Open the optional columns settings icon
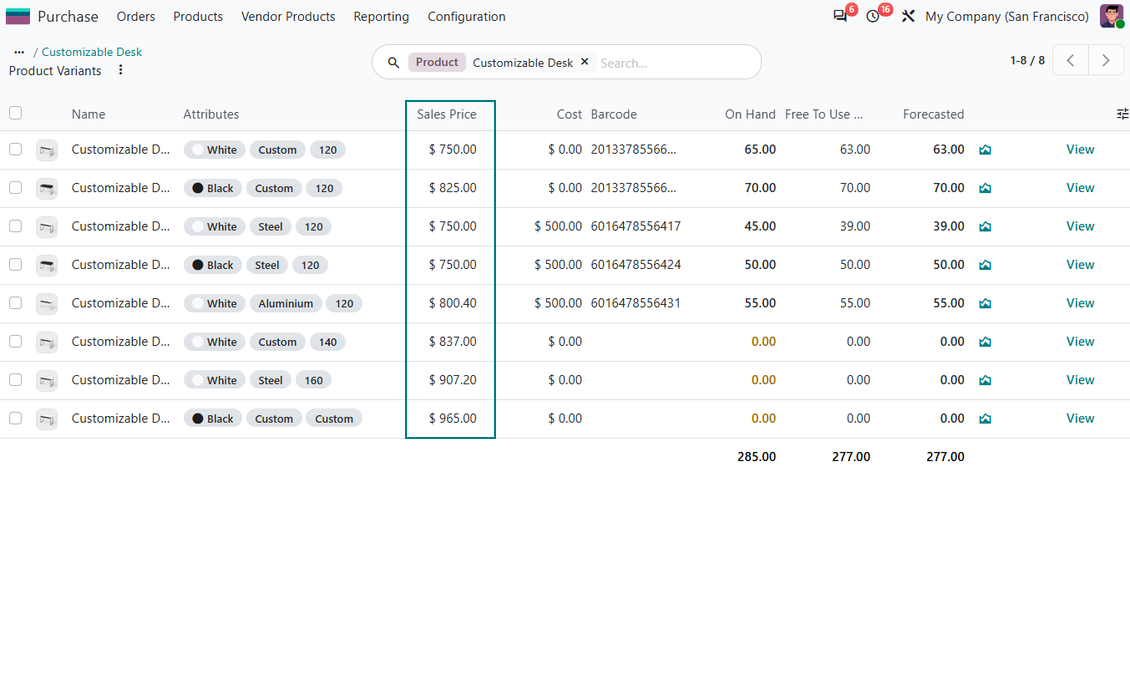Screen dimensions: 1130x680 pos(1122,114)
